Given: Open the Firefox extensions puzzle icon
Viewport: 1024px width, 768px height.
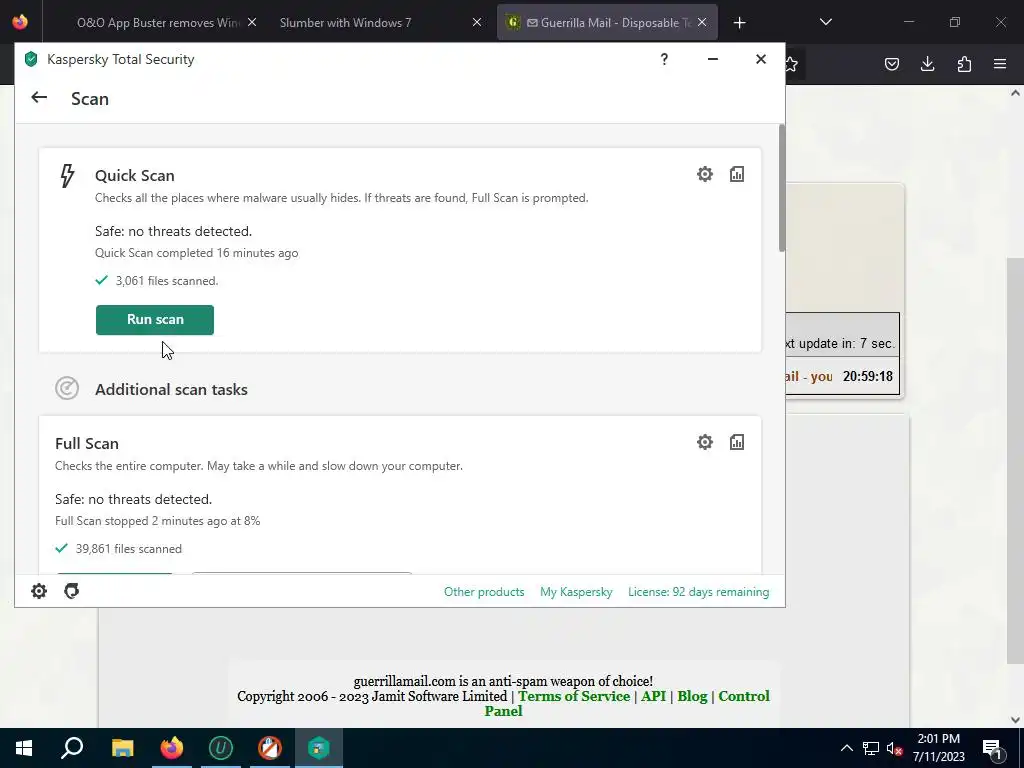Looking at the screenshot, I should (964, 64).
